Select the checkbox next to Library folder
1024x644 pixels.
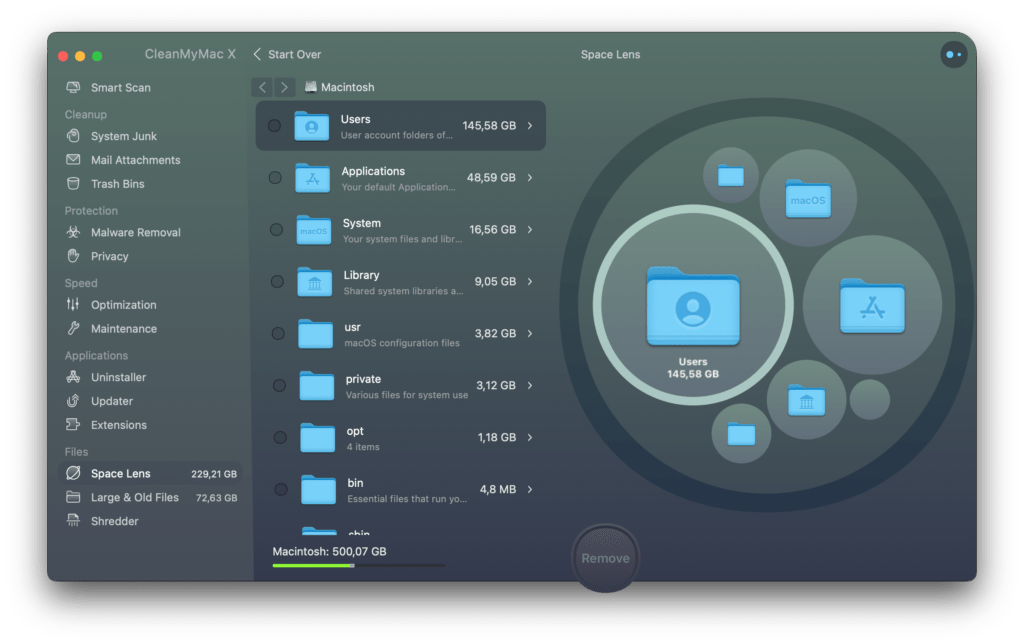277,282
